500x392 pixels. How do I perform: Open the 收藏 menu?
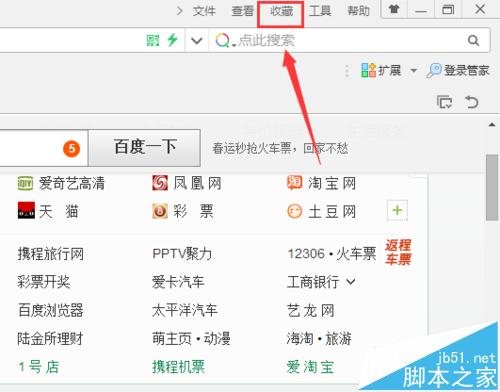pyautogui.click(x=281, y=11)
